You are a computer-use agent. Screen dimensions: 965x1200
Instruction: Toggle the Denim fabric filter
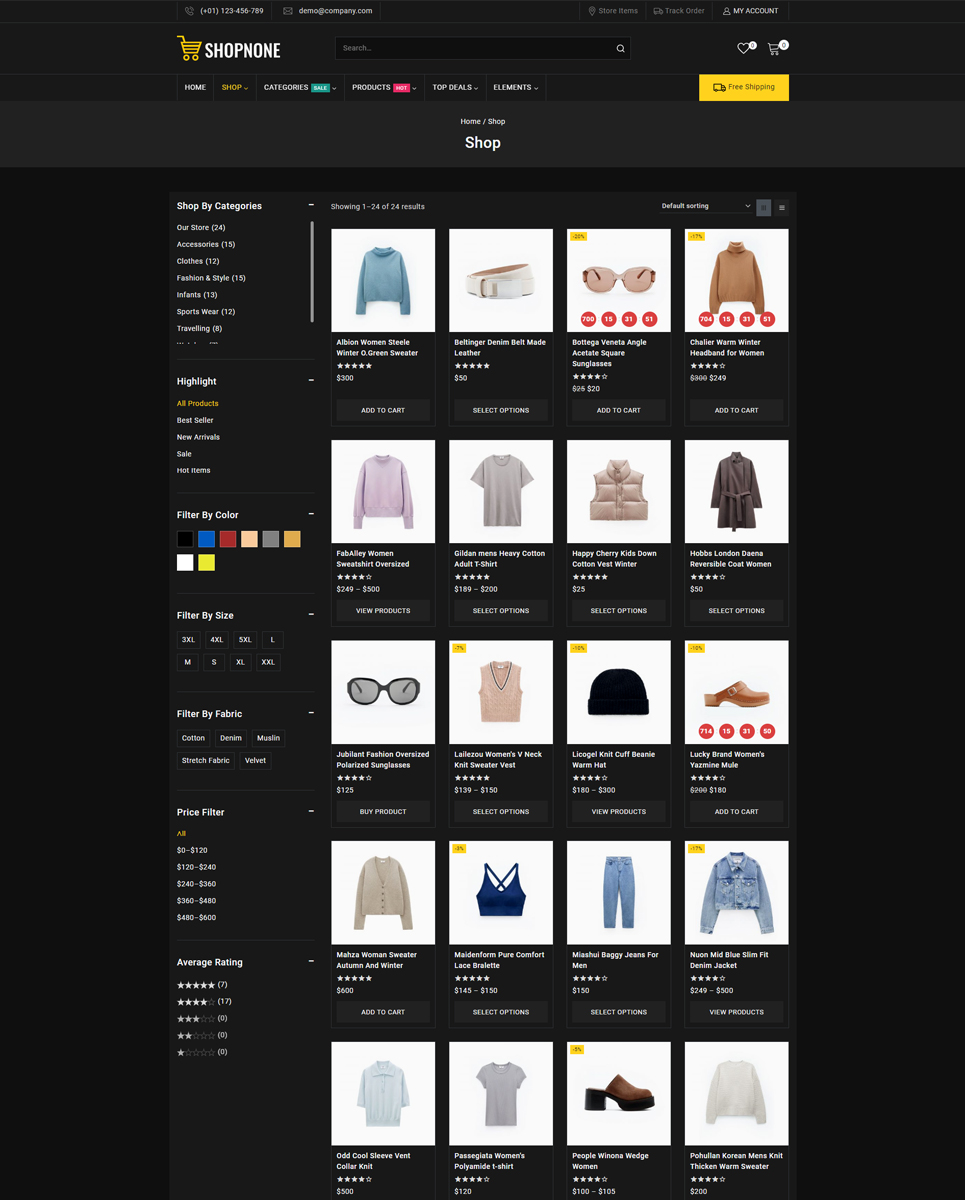click(231, 738)
